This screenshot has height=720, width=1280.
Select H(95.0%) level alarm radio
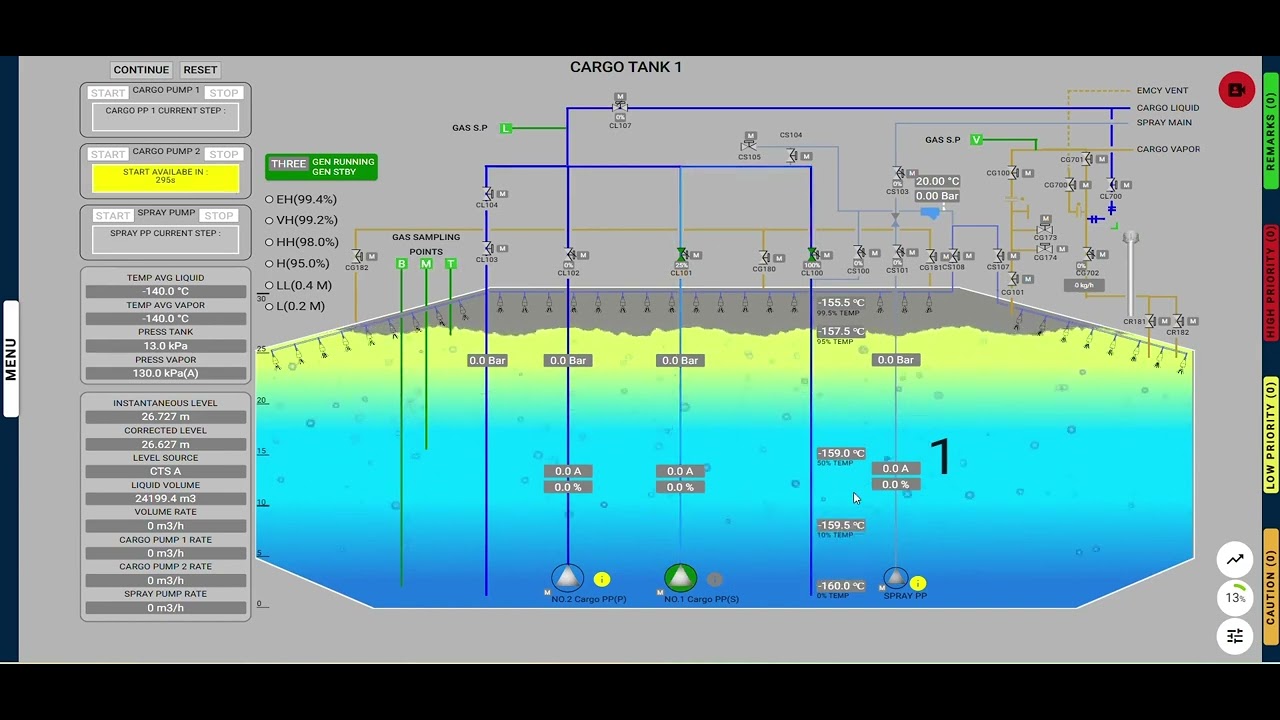pos(269,263)
